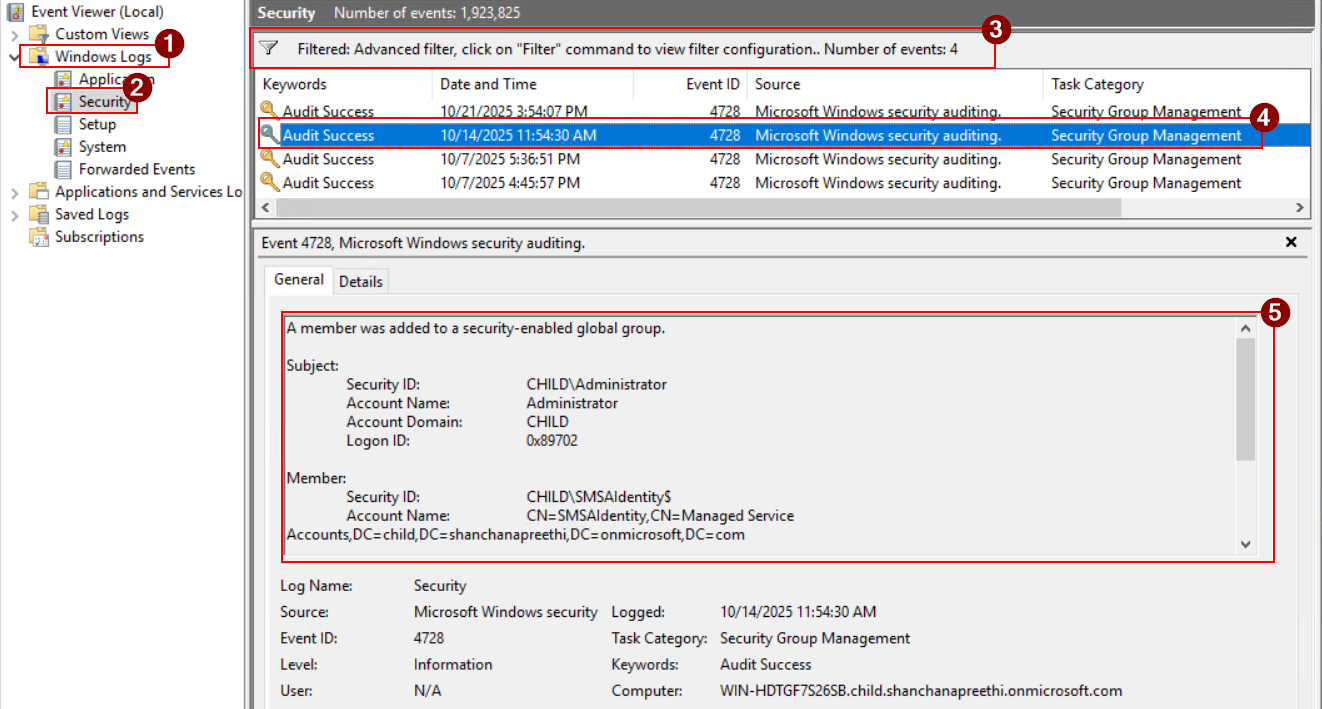Click the filter funnel icon

coord(267,46)
